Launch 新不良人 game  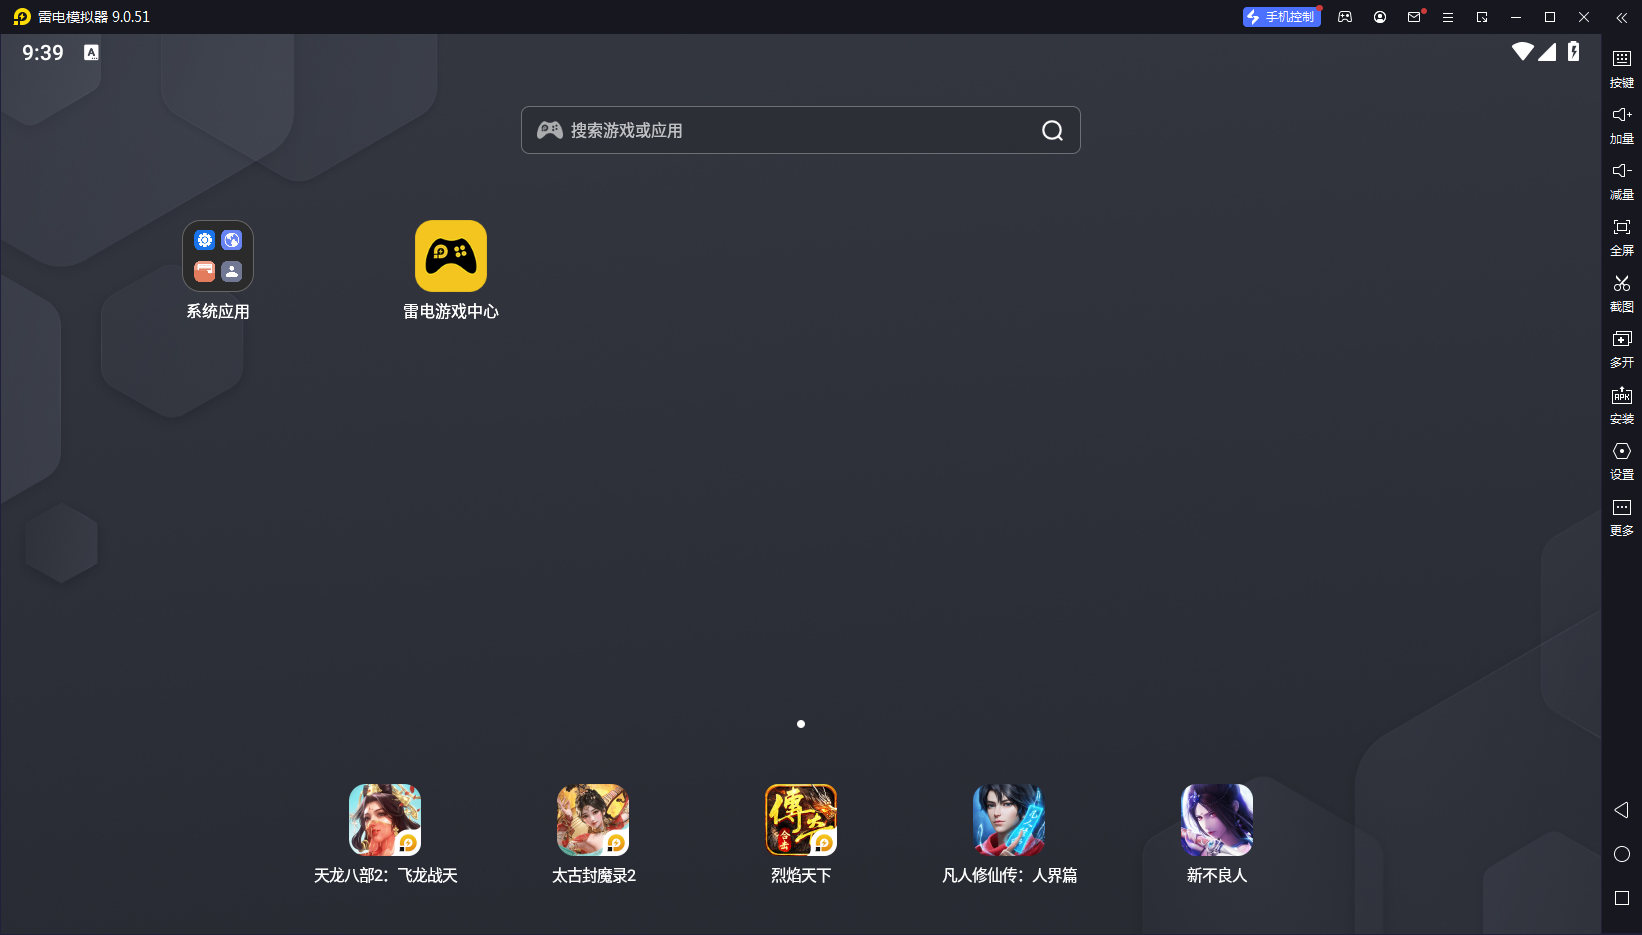pos(1217,820)
